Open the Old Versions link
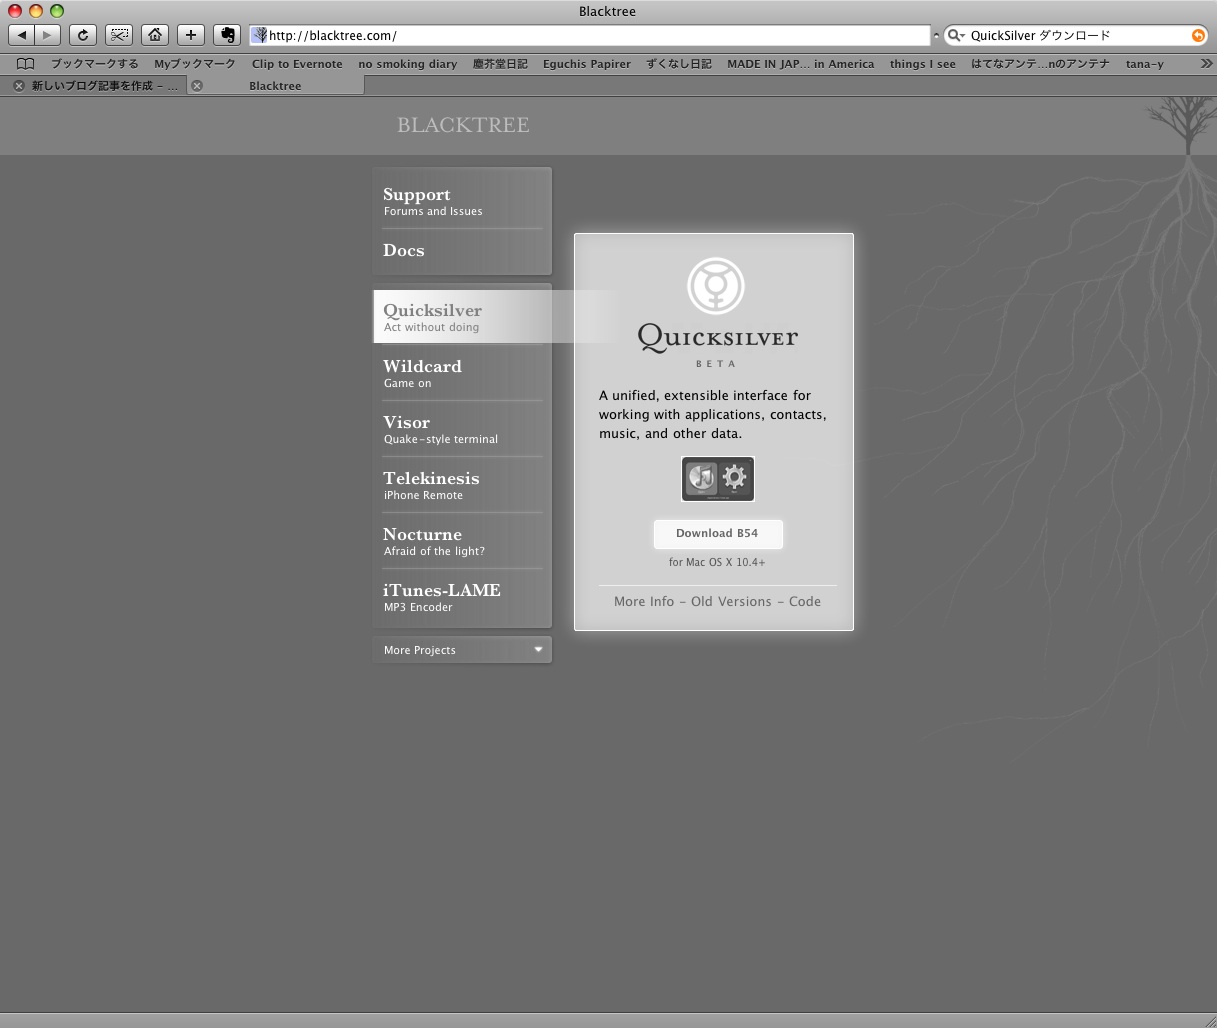The image size is (1217, 1028). tap(731, 601)
